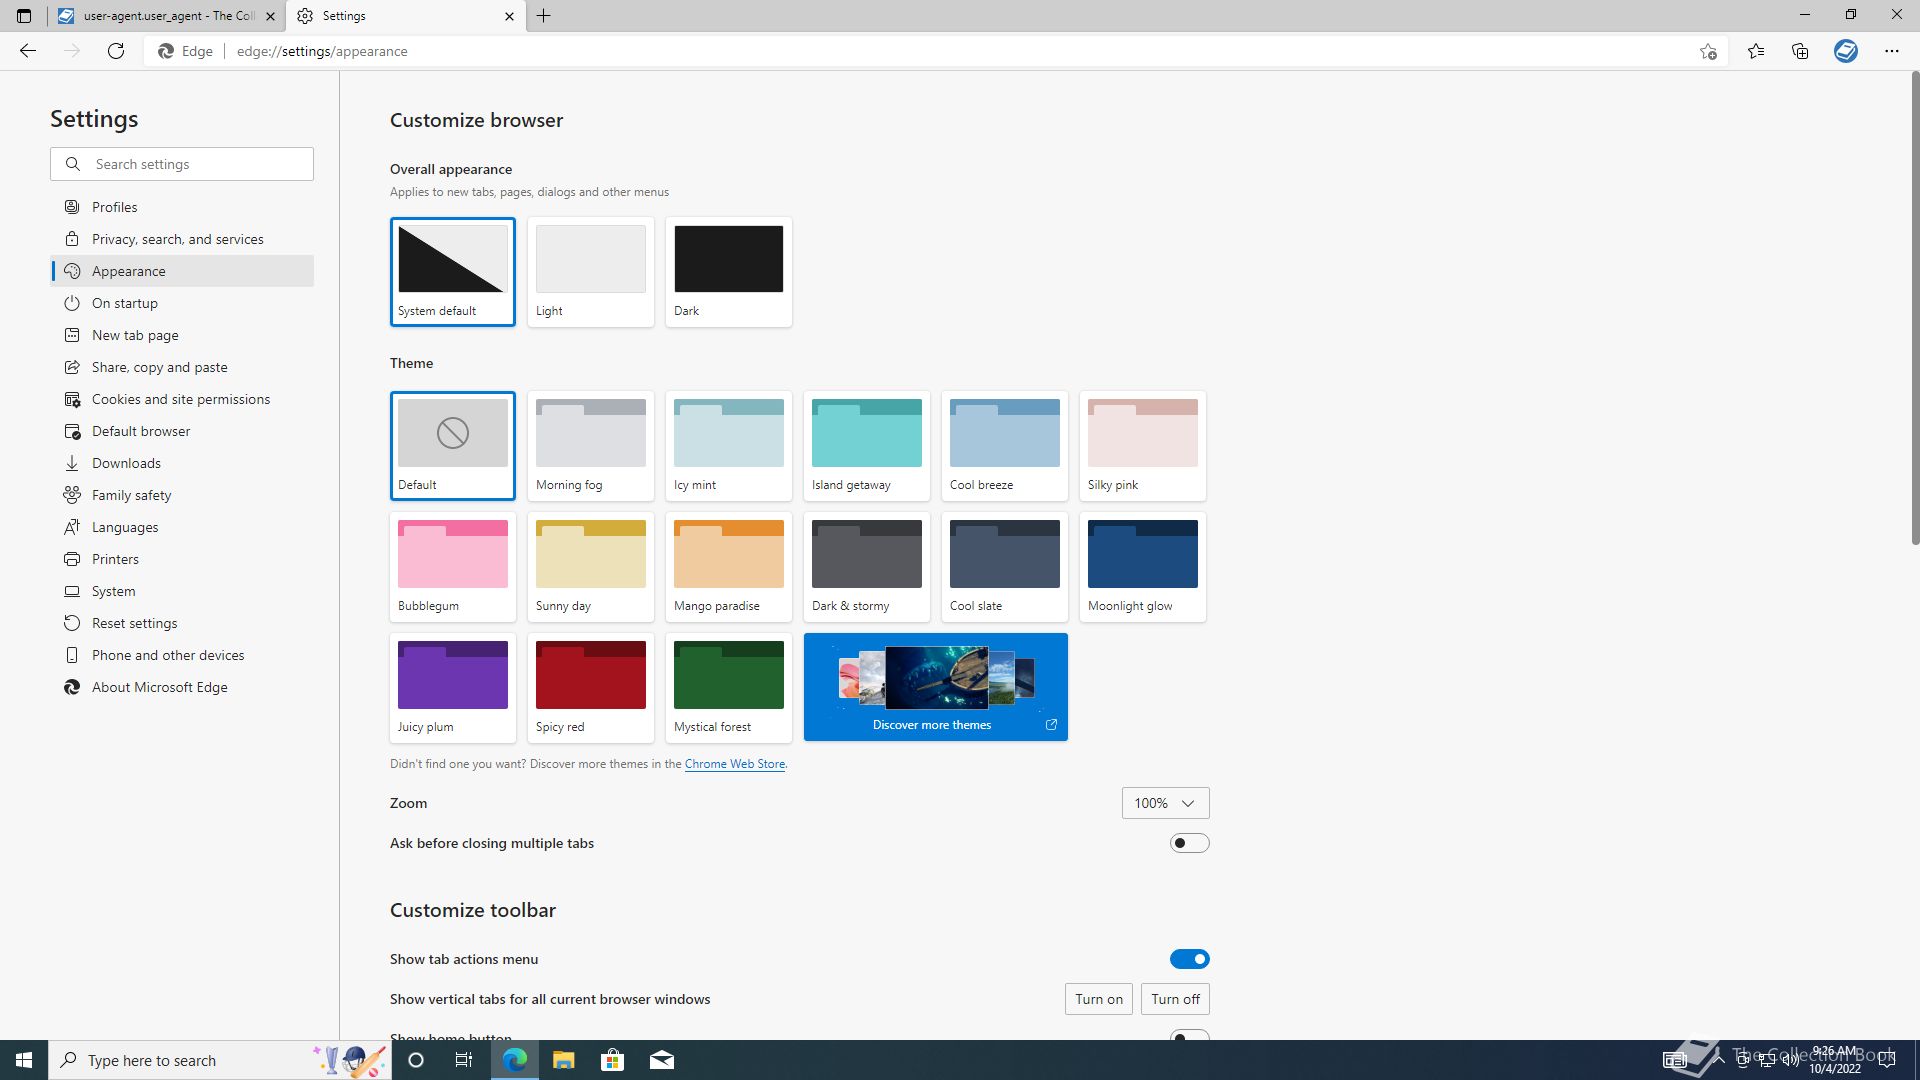The height and width of the screenshot is (1080, 1920).
Task: Click the address bar URL
Action: 322,51
